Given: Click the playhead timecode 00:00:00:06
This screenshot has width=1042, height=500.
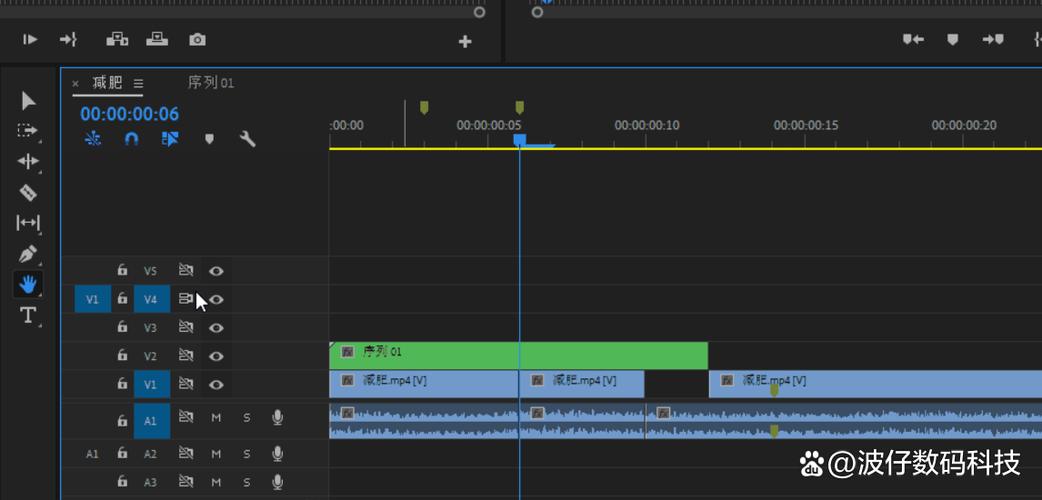Looking at the screenshot, I should 130,114.
